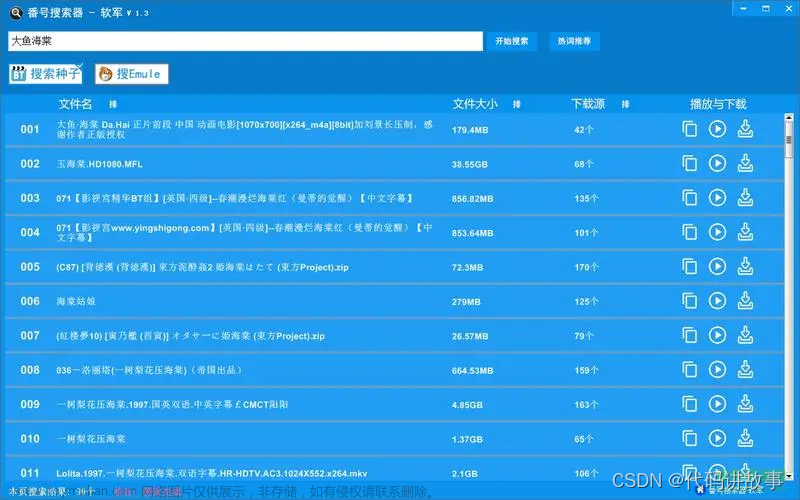The width and height of the screenshot is (800, 500).
Task: Play the row 010 一树梨花压海棠 result
Action: click(717, 438)
